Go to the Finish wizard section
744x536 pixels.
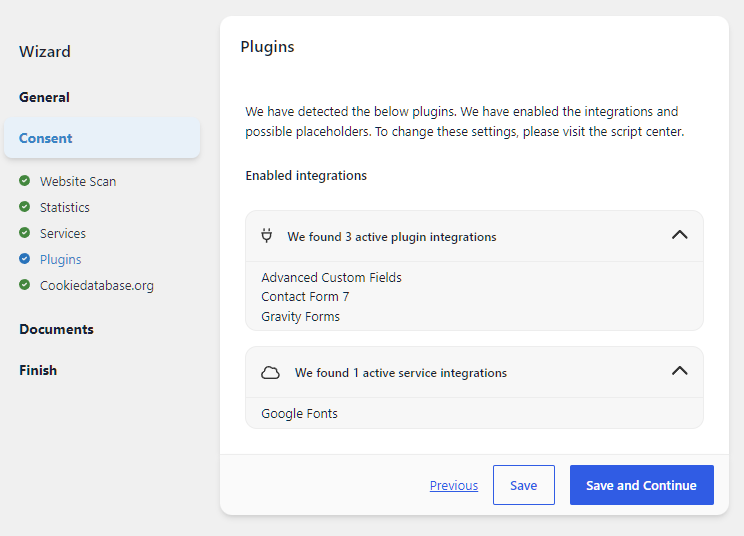[38, 370]
